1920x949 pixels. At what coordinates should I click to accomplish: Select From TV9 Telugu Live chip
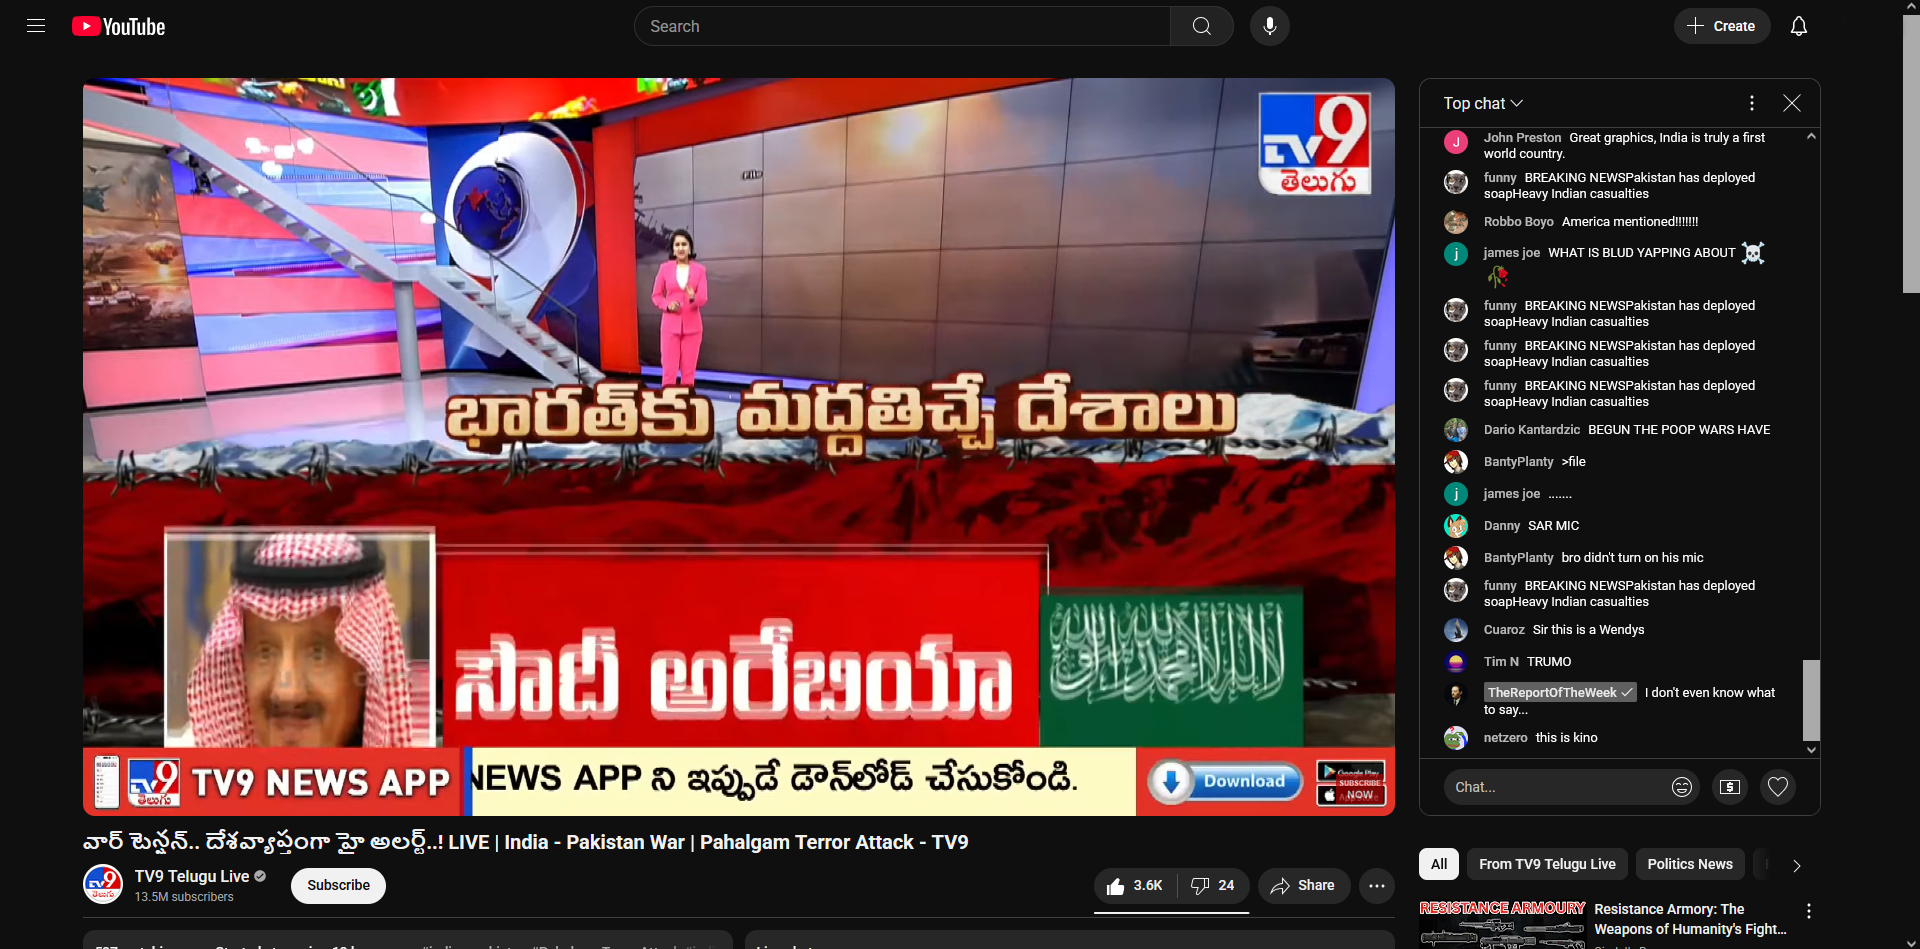click(1547, 864)
